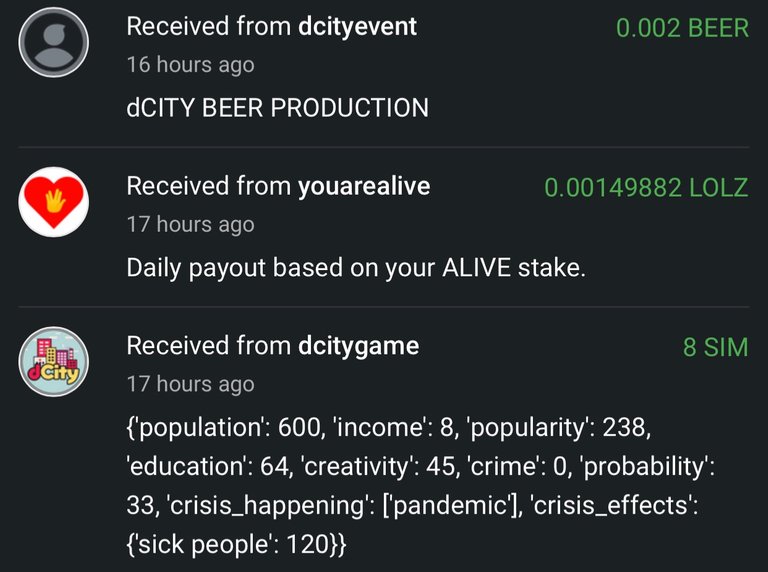Click dcitygame's '17 hours ago' timestamp
Image resolution: width=768 pixels, height=572 pixels.
click(191, 384)
